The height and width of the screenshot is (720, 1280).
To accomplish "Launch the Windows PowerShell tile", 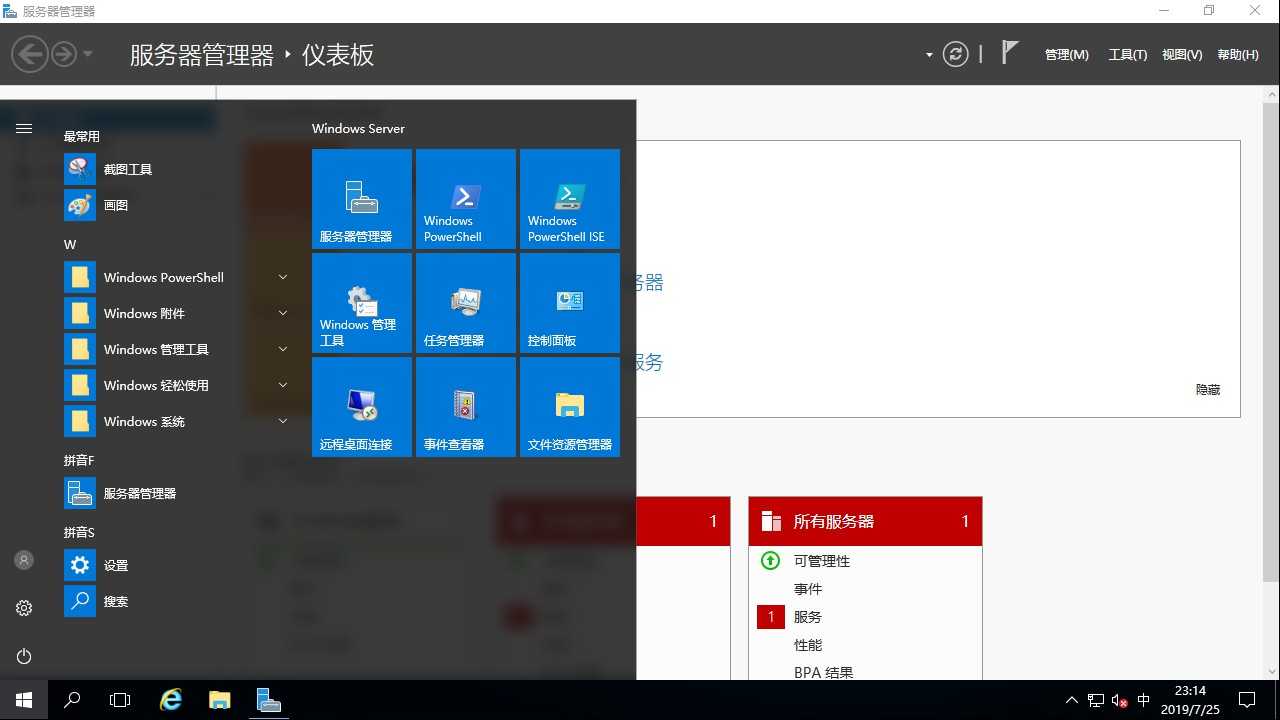I will tap(466, 199).
